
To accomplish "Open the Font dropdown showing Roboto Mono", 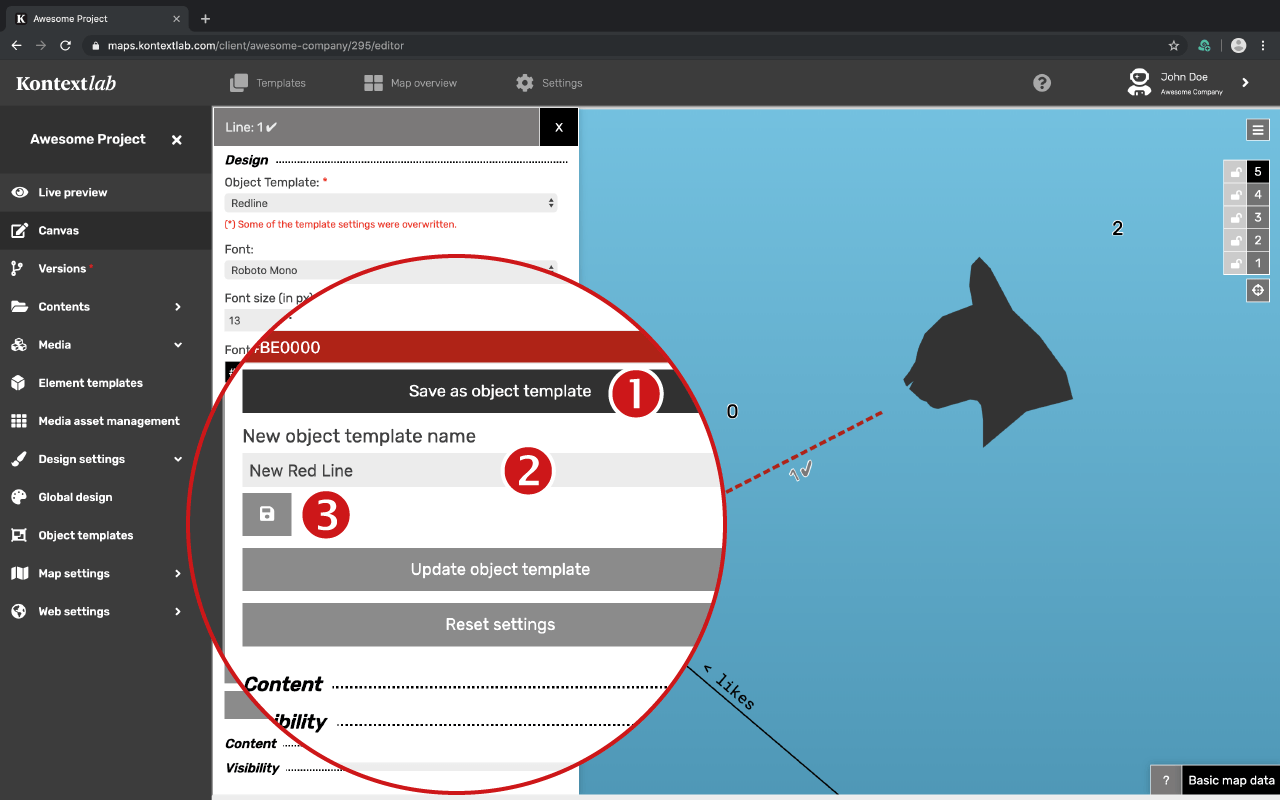I will tap(391, 270).
